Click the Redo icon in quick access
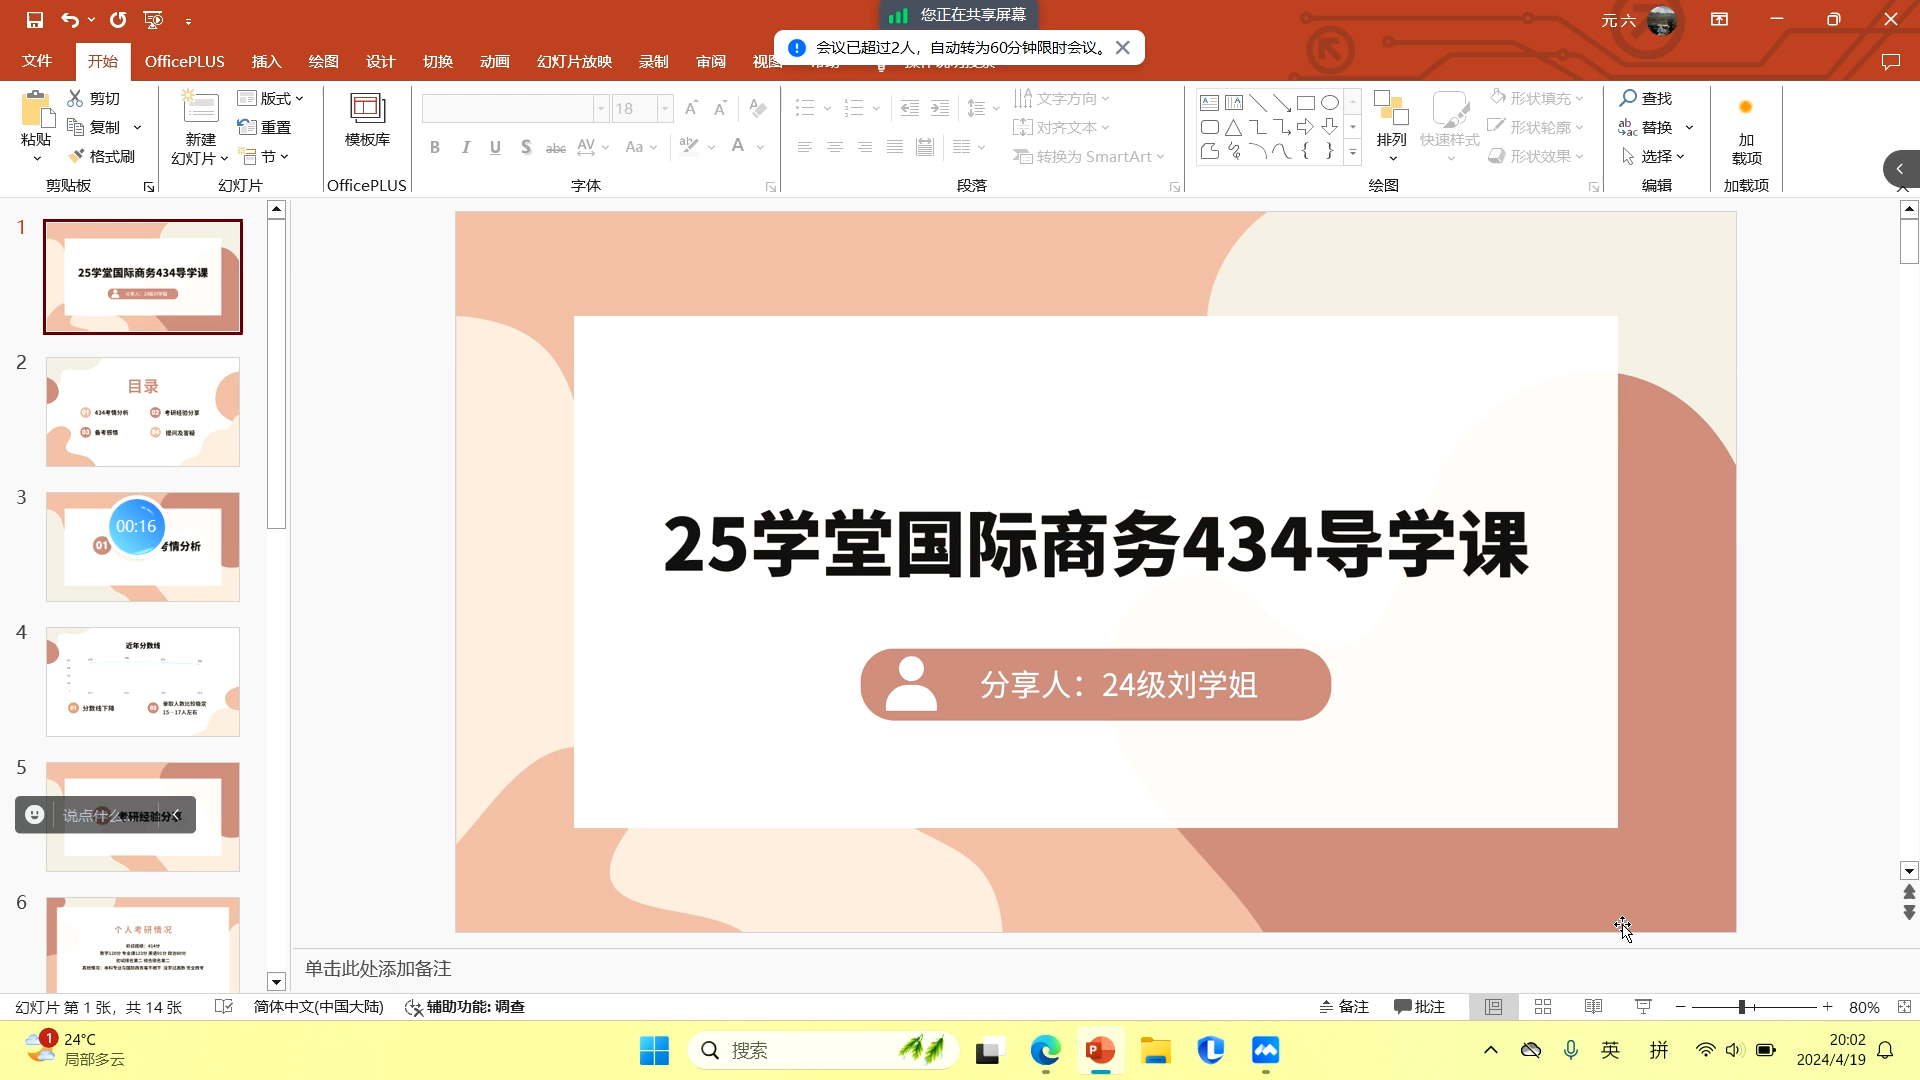Screen dimensions: 1920x1080 (x=118, y=19)
